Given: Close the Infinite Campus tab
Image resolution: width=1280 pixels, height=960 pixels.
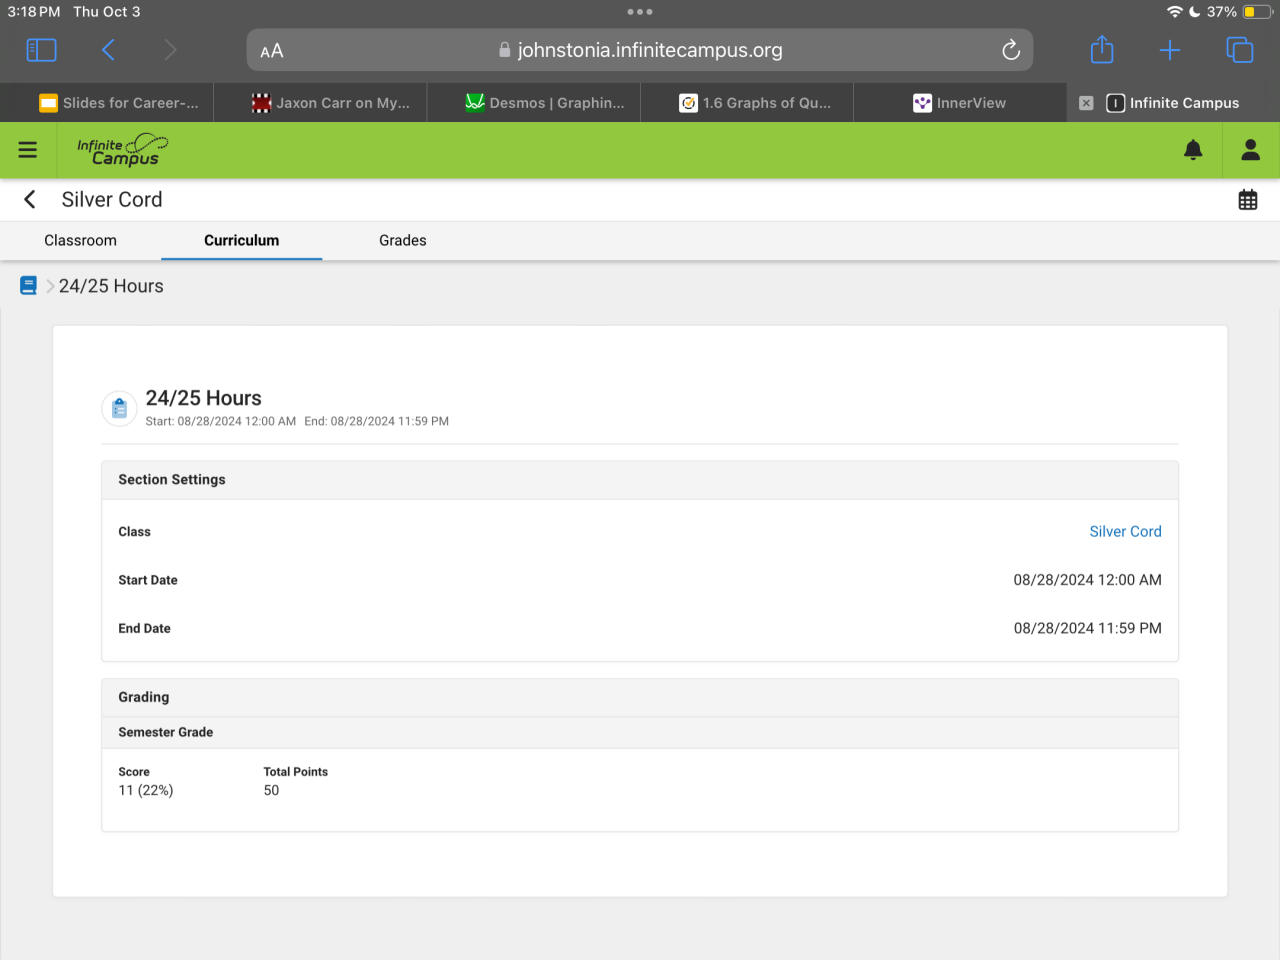Looking at the screenshot, I should [x=1086, y=103].
